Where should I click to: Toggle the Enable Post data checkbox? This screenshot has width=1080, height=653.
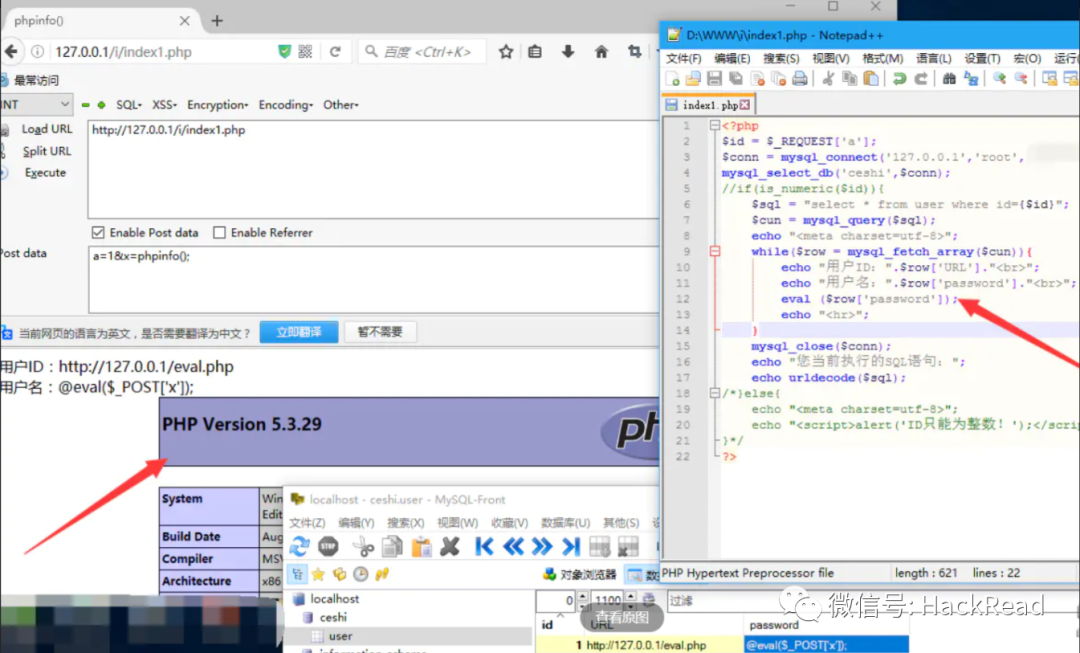tap(98, 233)
